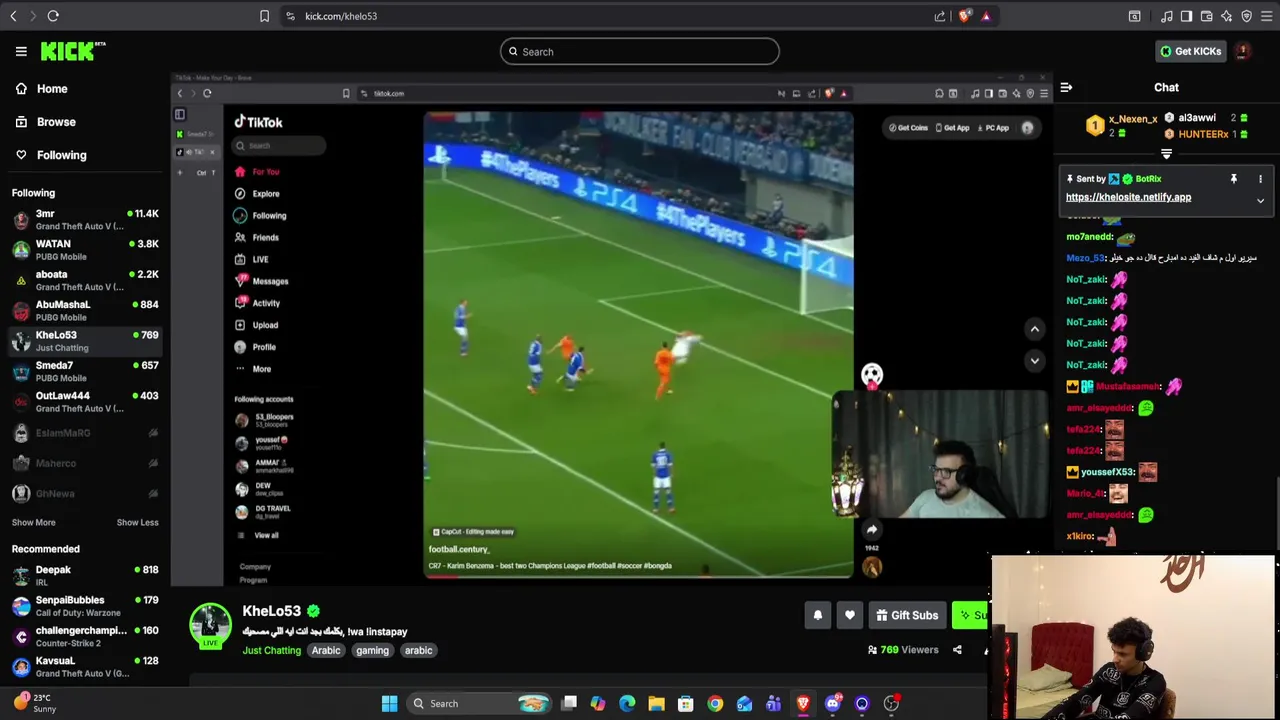Open the Brave VPN shield icon
Viewport: 1280px width, 720px height.
(1246, 16)
